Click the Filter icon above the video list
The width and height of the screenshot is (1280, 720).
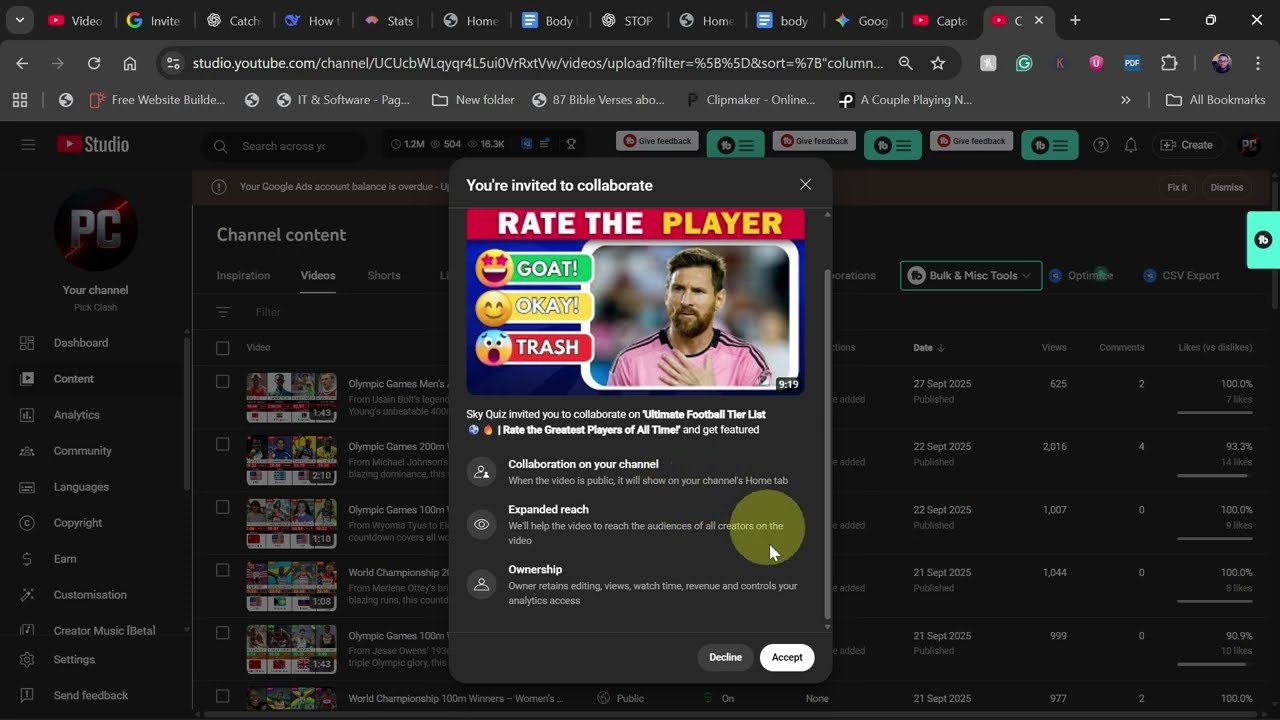pyautogui.click(x=223, y=312)
